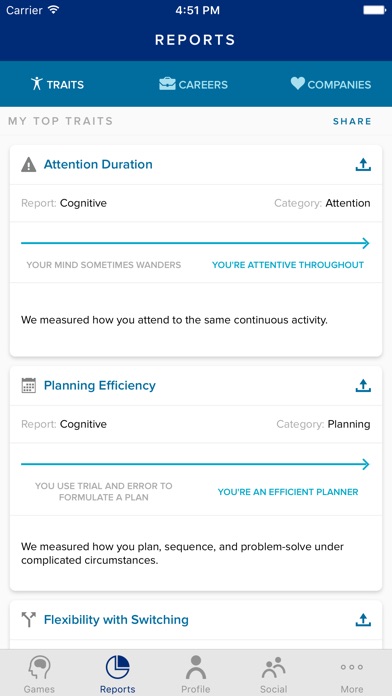Tap share icon on Flexibility with Switching card

coord(363,620)
